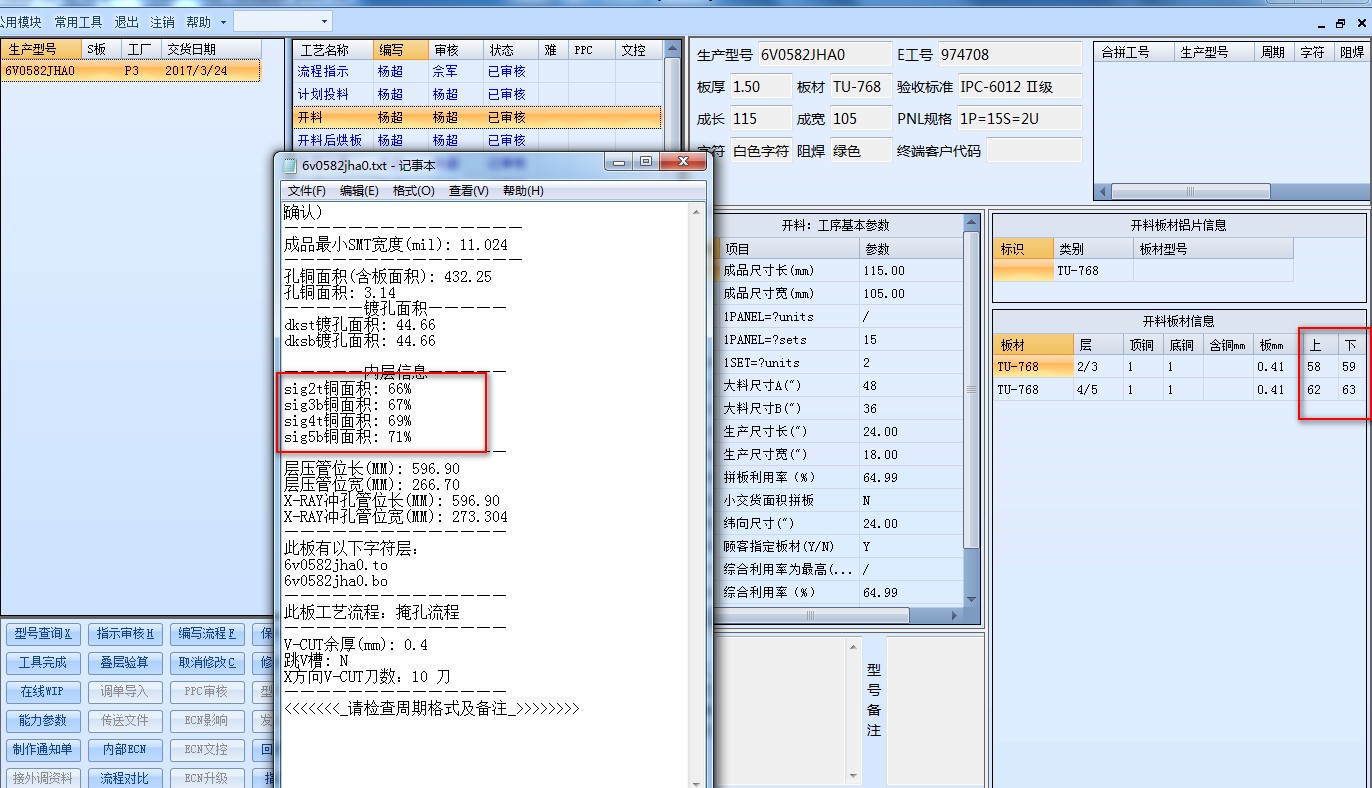The width and height of the screenshot is (1372, 788).
Task: Click the 流程对比 button
Action: point(125,778)
